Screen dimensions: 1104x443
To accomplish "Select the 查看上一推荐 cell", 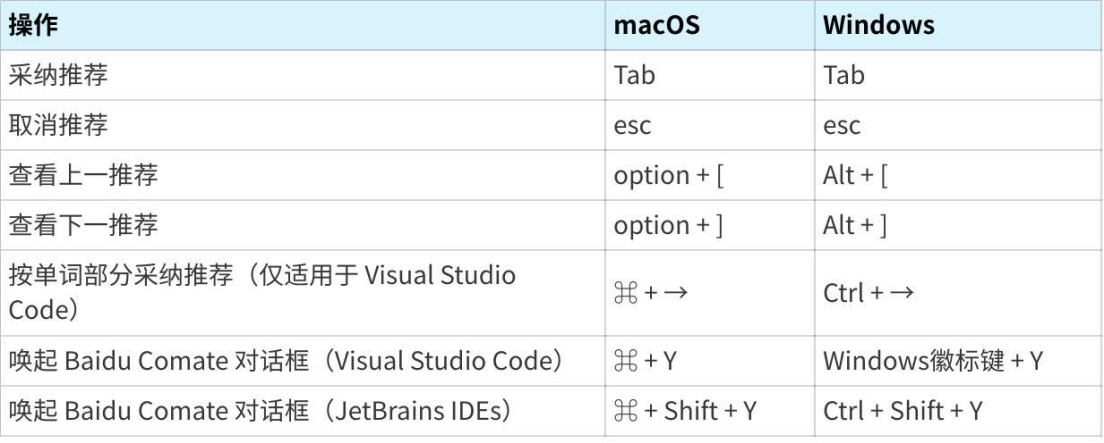I will (x=302, y=175).
